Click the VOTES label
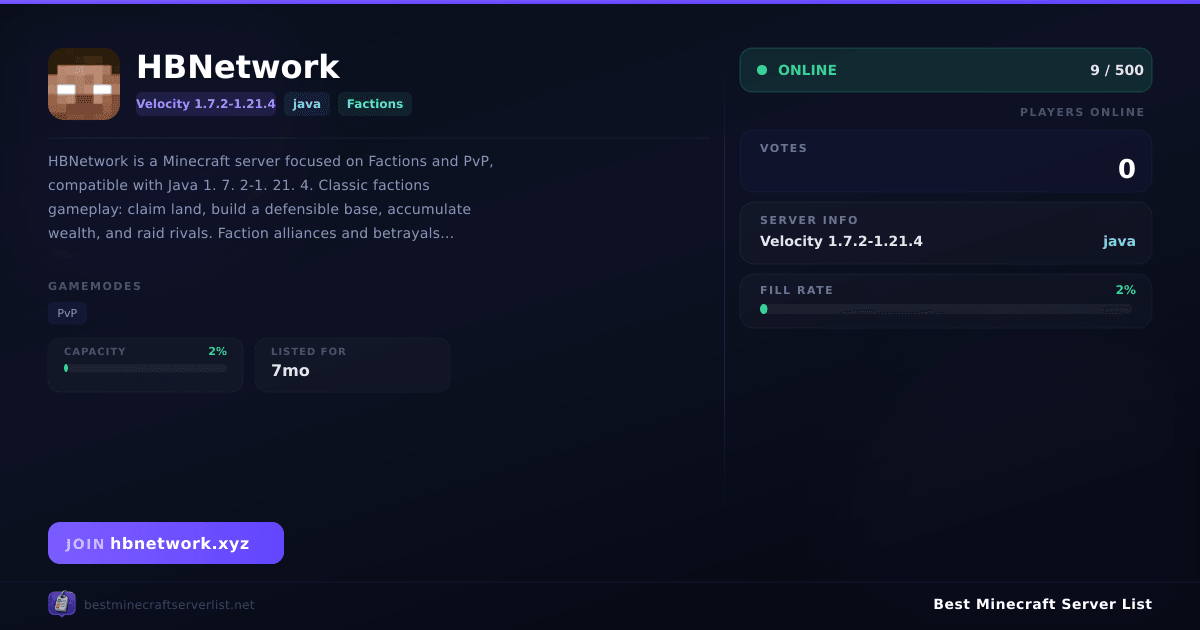The image size is (1200, 630). [783, 148]
